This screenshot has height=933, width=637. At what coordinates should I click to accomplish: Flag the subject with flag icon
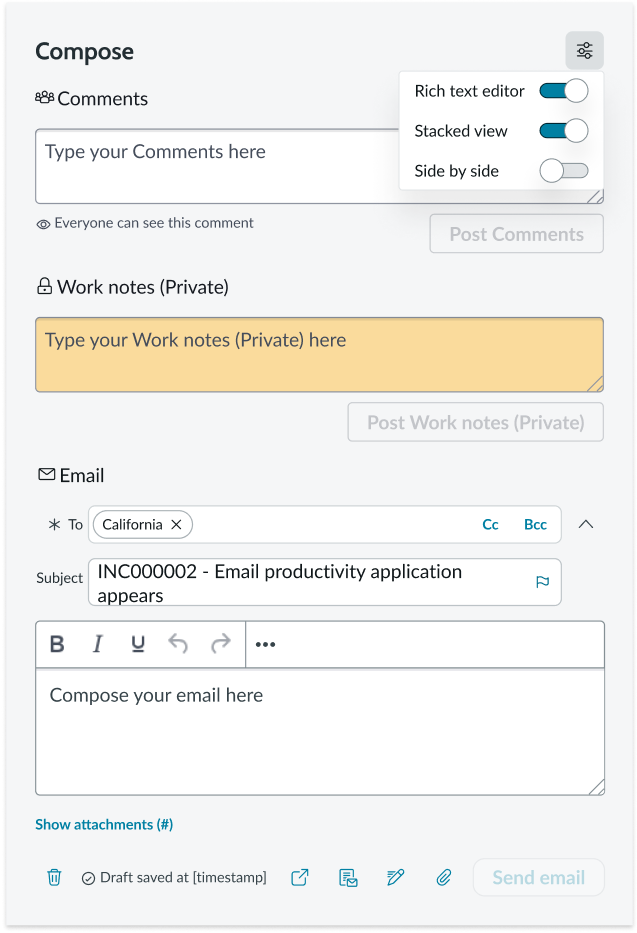point(542,582)
